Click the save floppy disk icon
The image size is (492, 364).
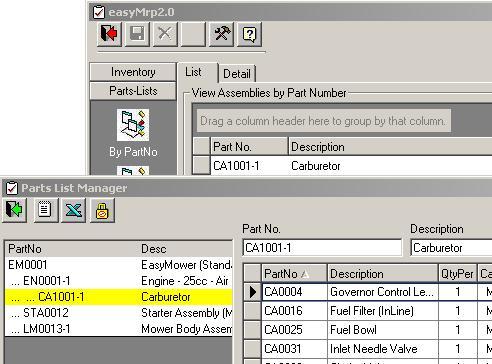pos(137,34)
